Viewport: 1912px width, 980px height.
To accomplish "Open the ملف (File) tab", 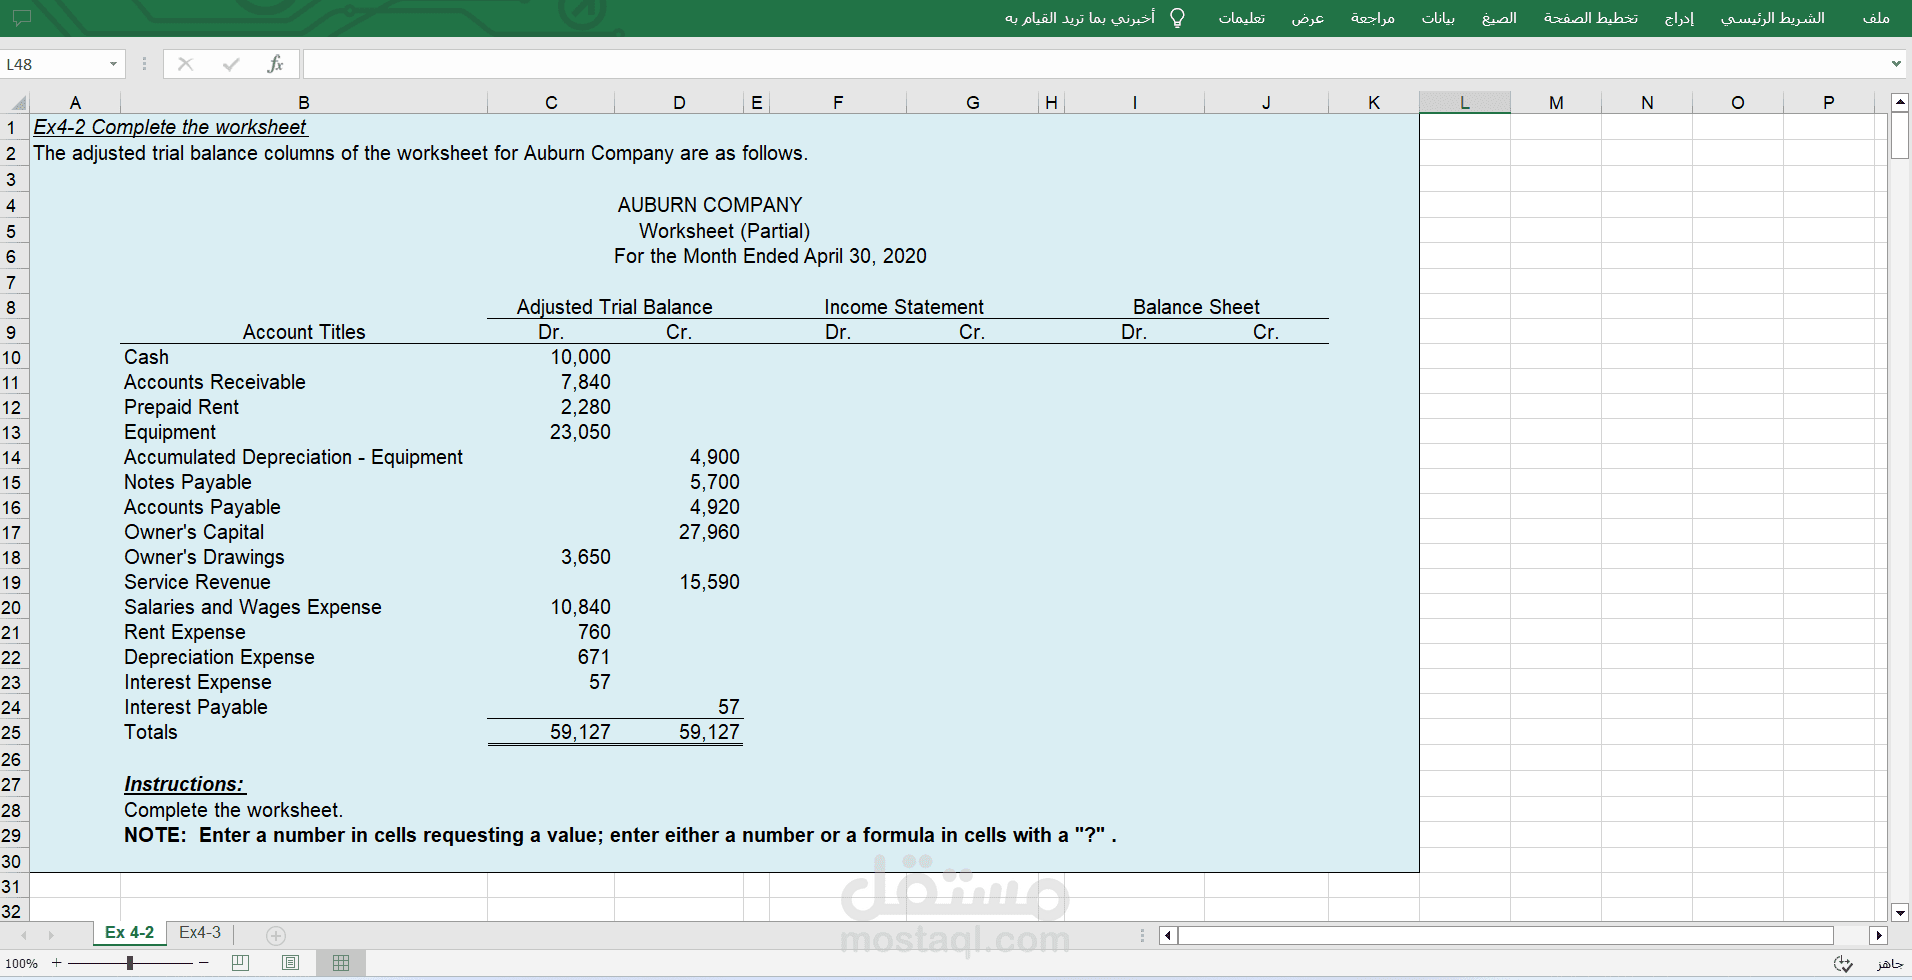I will click(1876, 18).
